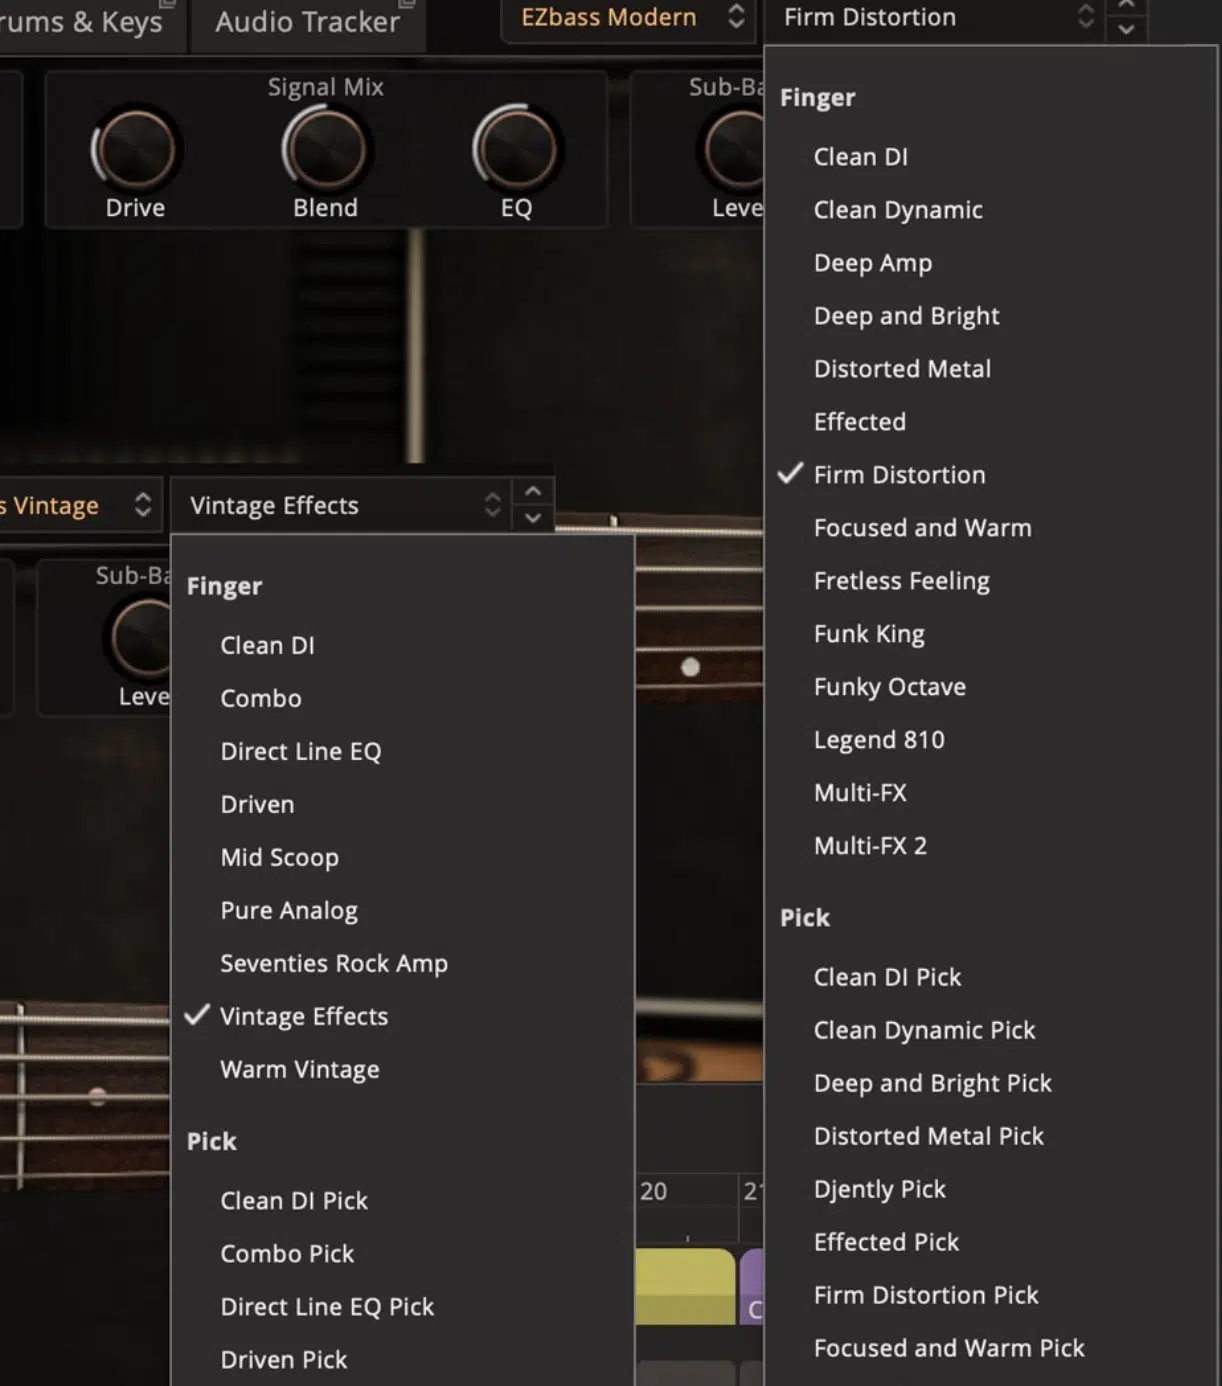Collapse the Firm Distortion preset dropdown at top
This screenshot has height=1386, width=1222.
point(934,18)
